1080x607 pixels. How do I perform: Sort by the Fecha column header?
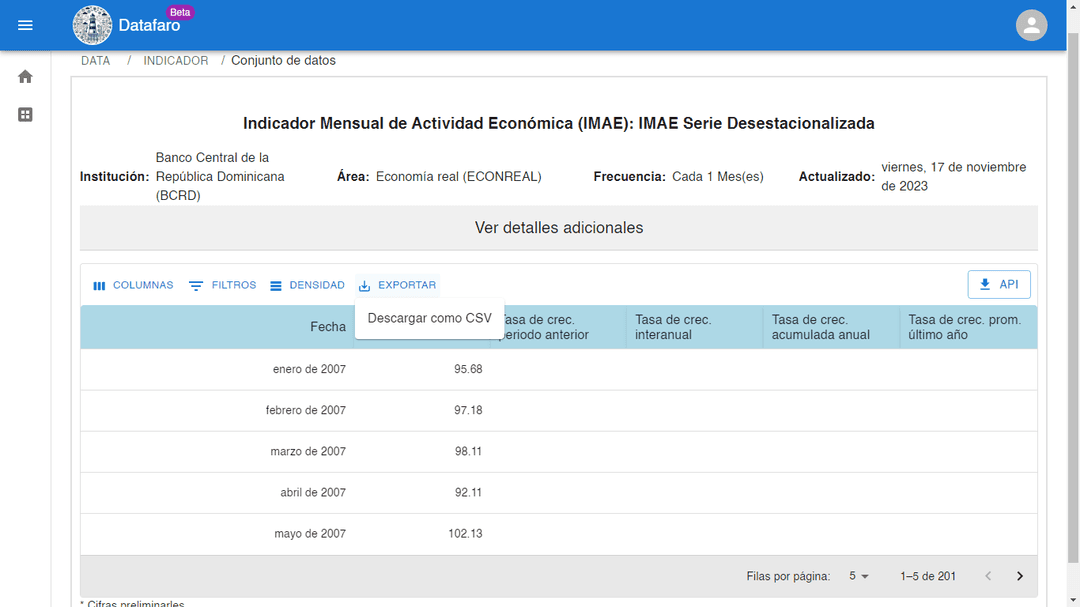[x=328, y=327]
